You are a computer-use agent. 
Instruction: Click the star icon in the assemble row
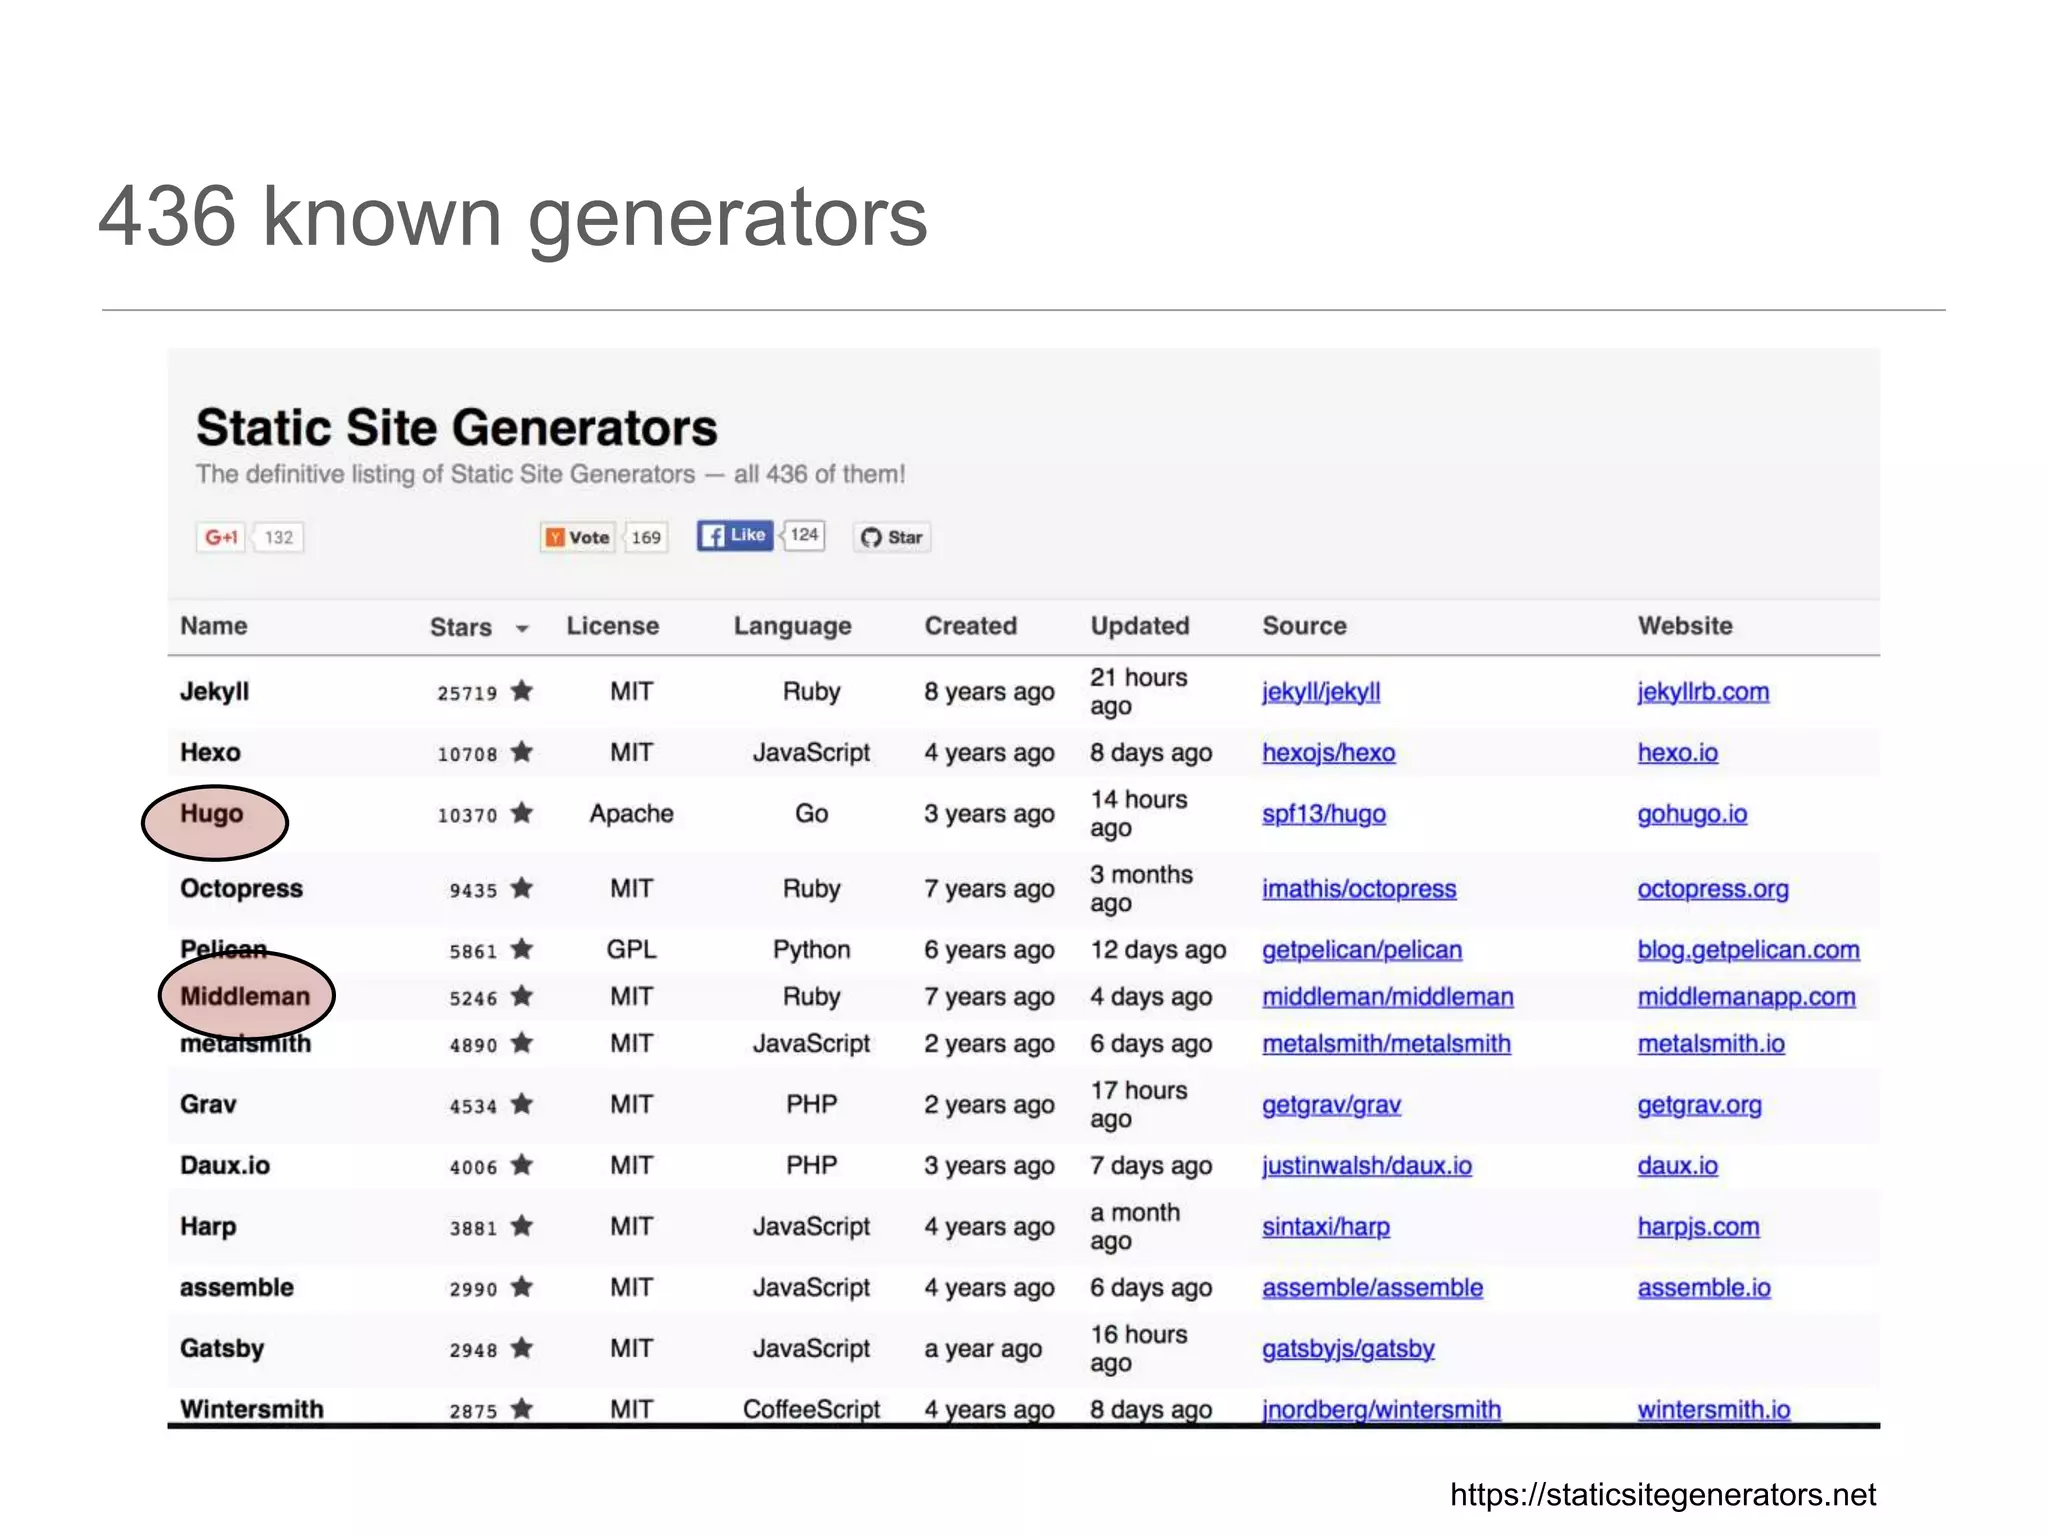522,1287
